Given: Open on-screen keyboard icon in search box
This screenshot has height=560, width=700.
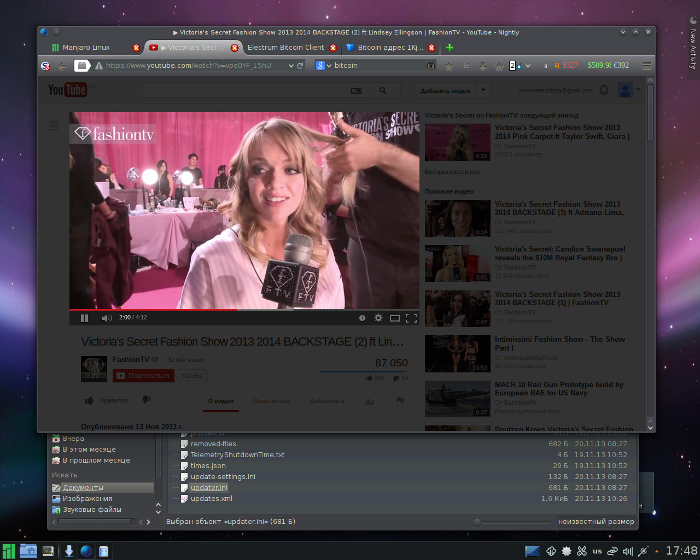Looking at the screenshot, I should click(x=356, y=91).
